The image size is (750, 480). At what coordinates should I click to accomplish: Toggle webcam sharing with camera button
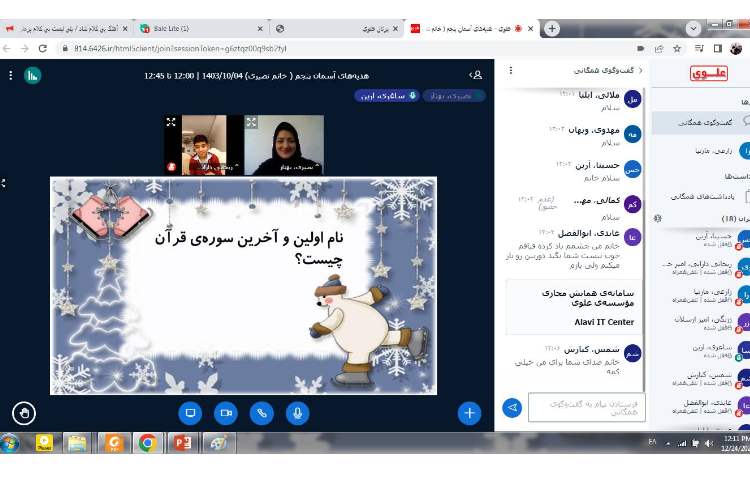point(226,413)
